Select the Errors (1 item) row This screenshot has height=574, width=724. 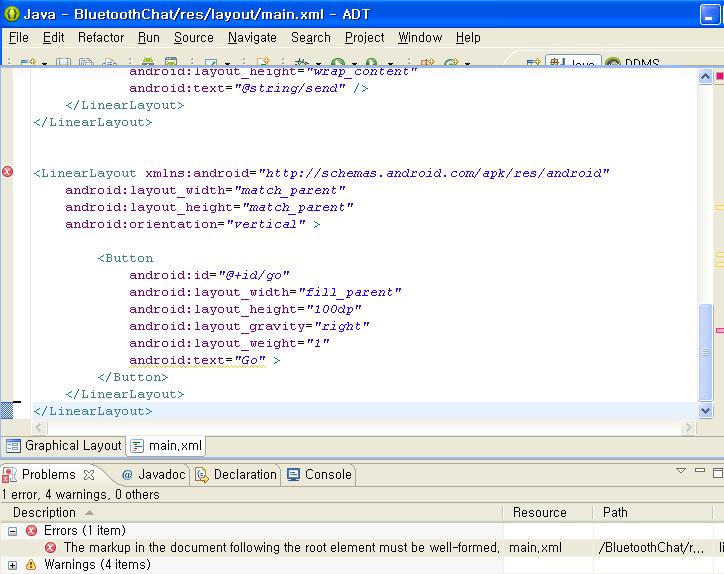click(x=362, y=531)
